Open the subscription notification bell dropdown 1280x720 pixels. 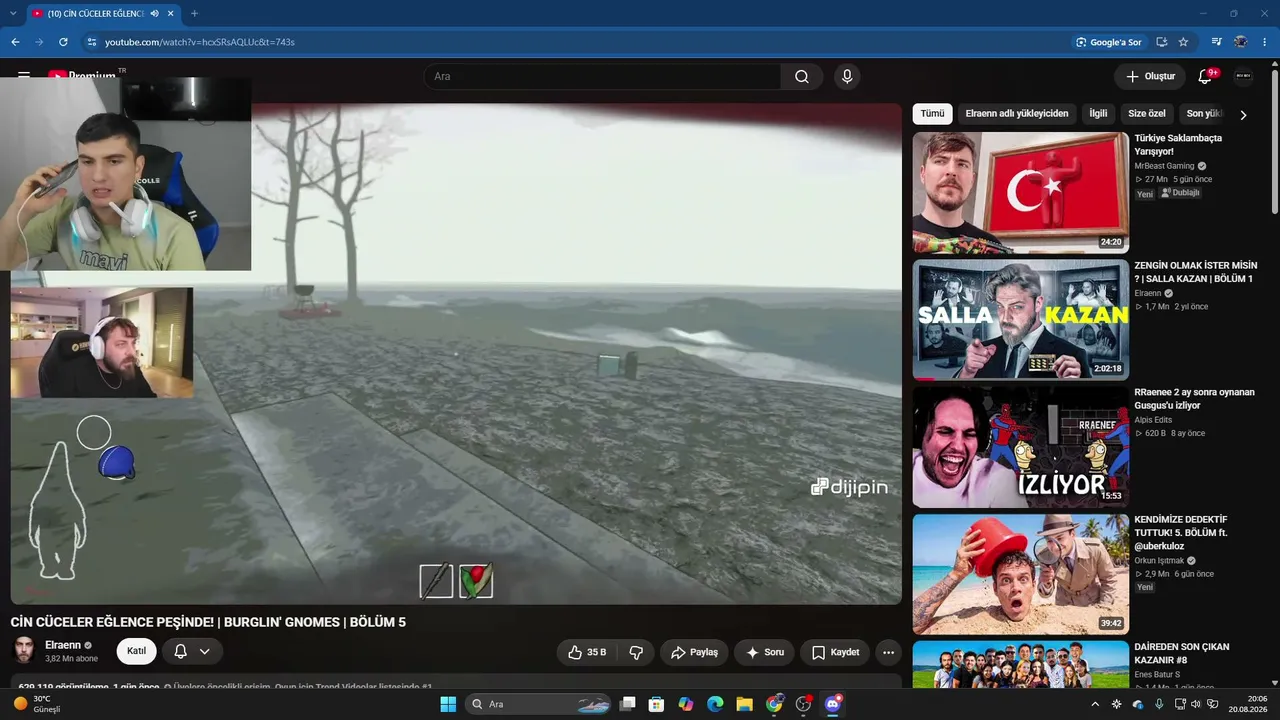click(192, 651)
